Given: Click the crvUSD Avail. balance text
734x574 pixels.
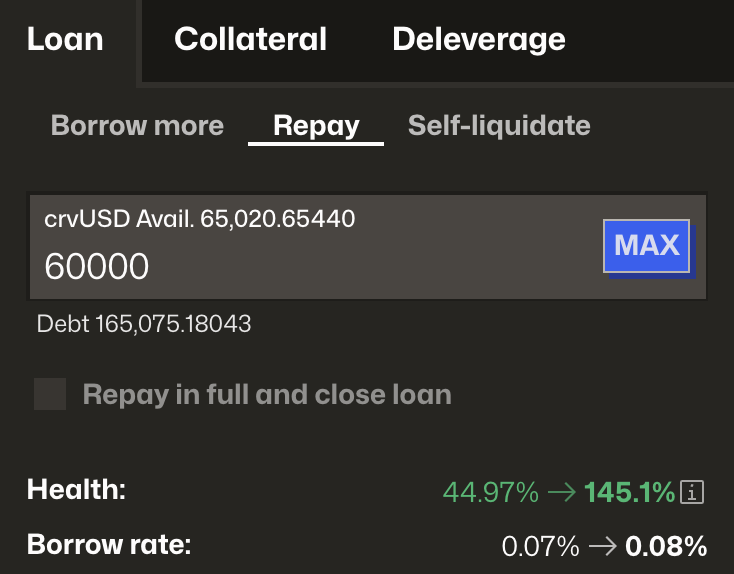Looking at the screenshot, I should tap(200, 219).
